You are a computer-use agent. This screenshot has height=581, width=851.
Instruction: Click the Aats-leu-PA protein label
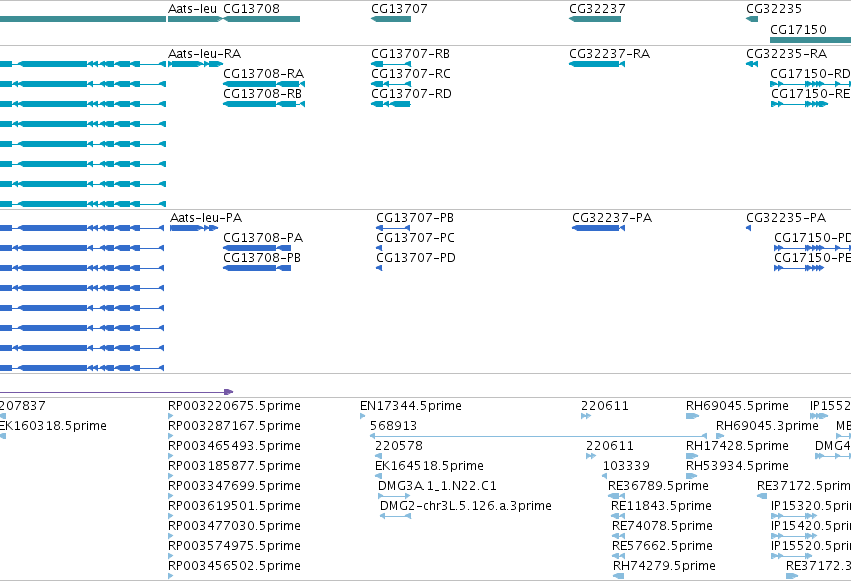pyautogui.click(x=206, y=218)
